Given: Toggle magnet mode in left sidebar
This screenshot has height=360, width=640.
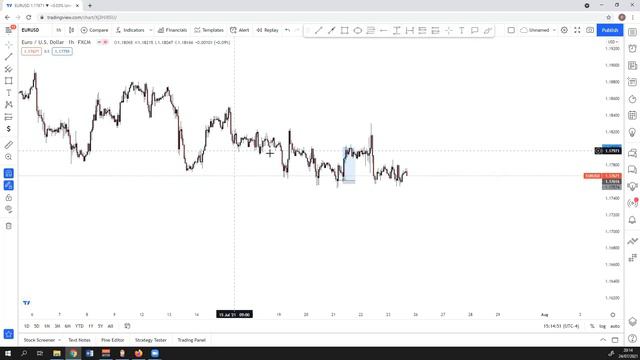Looking at the screenshot, I should pyautogui.click(x=9, y=173).
